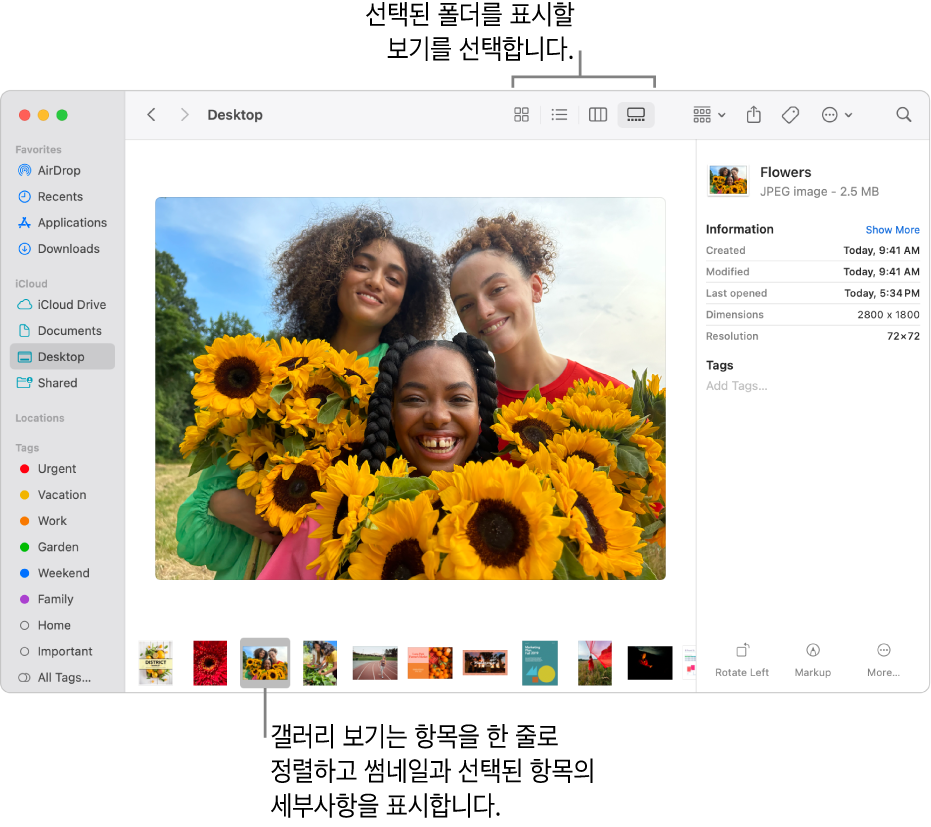931x827 pixels.
Task: Click the green full-screen window button
Action: coord(62,115)
